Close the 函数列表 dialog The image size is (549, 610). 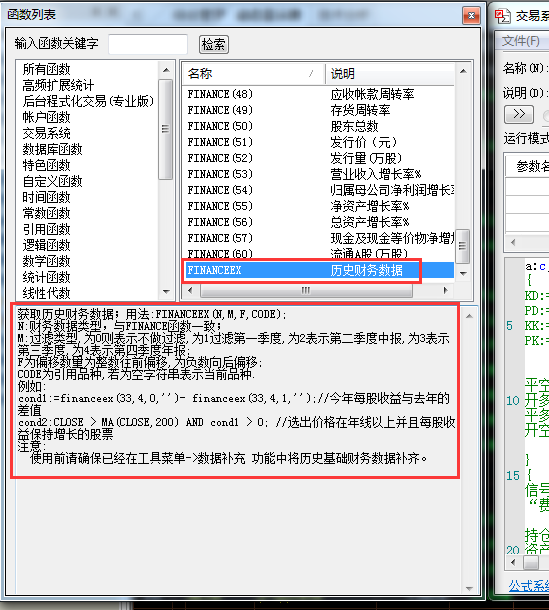[x=471, y=16]
